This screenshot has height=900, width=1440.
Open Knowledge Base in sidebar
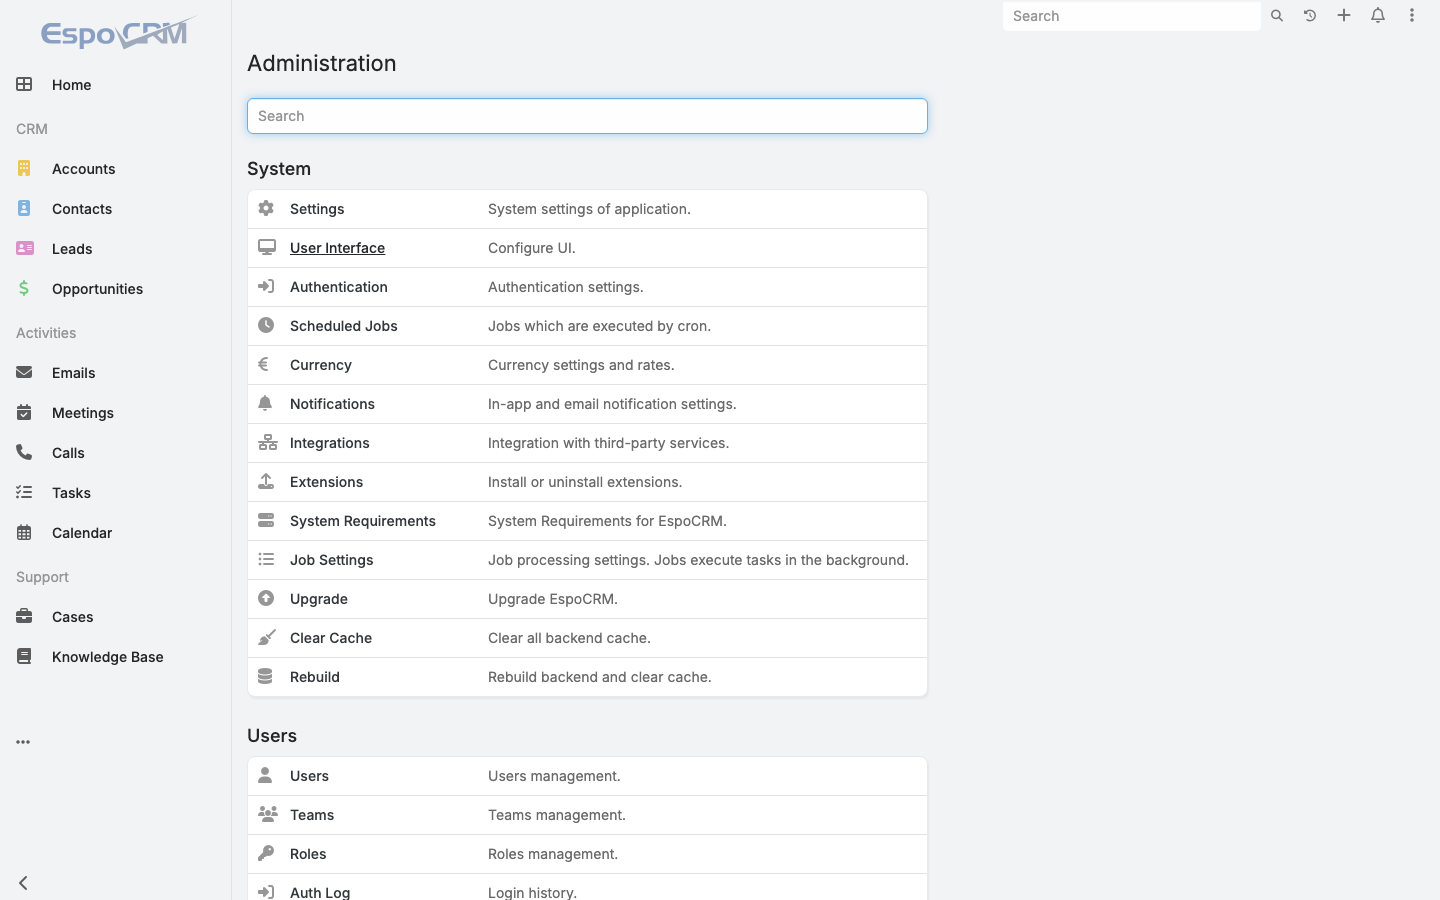click(x=115, y=657)
